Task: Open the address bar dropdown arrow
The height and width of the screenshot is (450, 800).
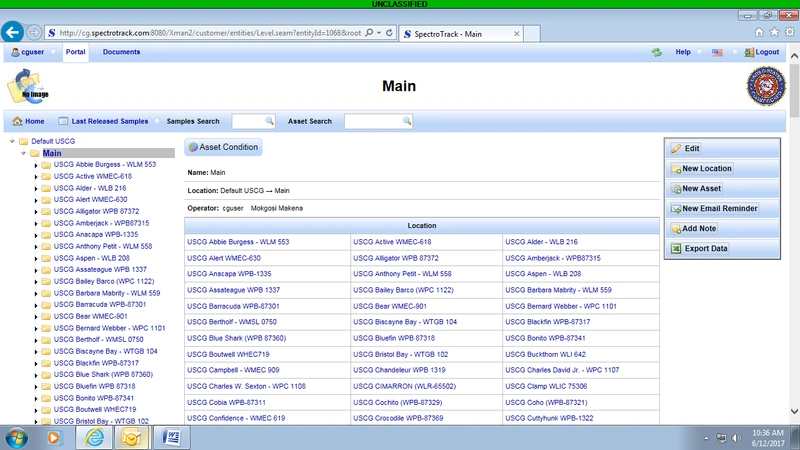Action: click(x=379, y=33)
